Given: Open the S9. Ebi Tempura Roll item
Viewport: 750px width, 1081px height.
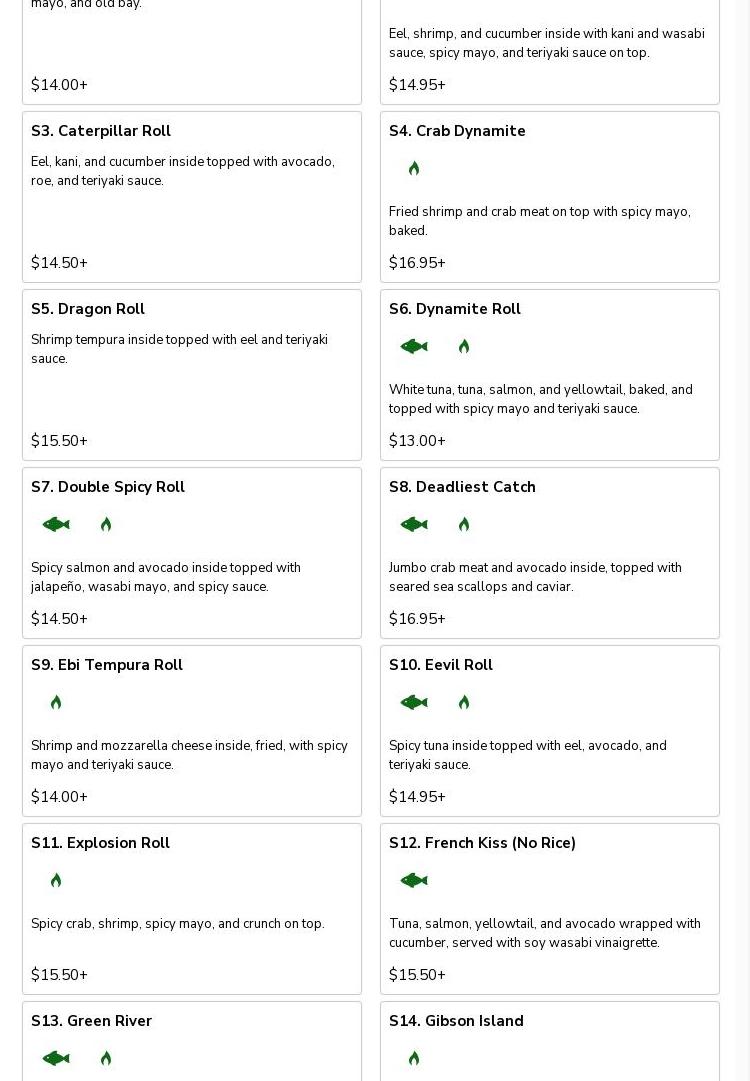Looking at the screenshot, I should tap(107, 665).
